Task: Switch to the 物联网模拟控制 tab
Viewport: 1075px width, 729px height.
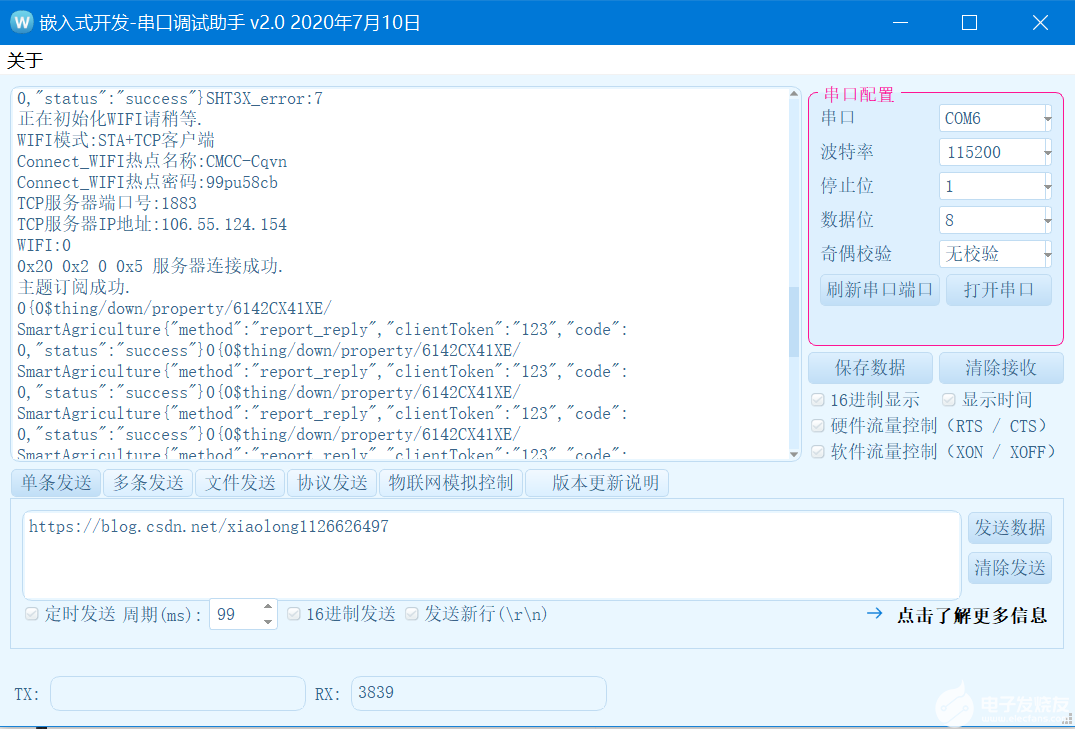Action: tap(451, 483)
